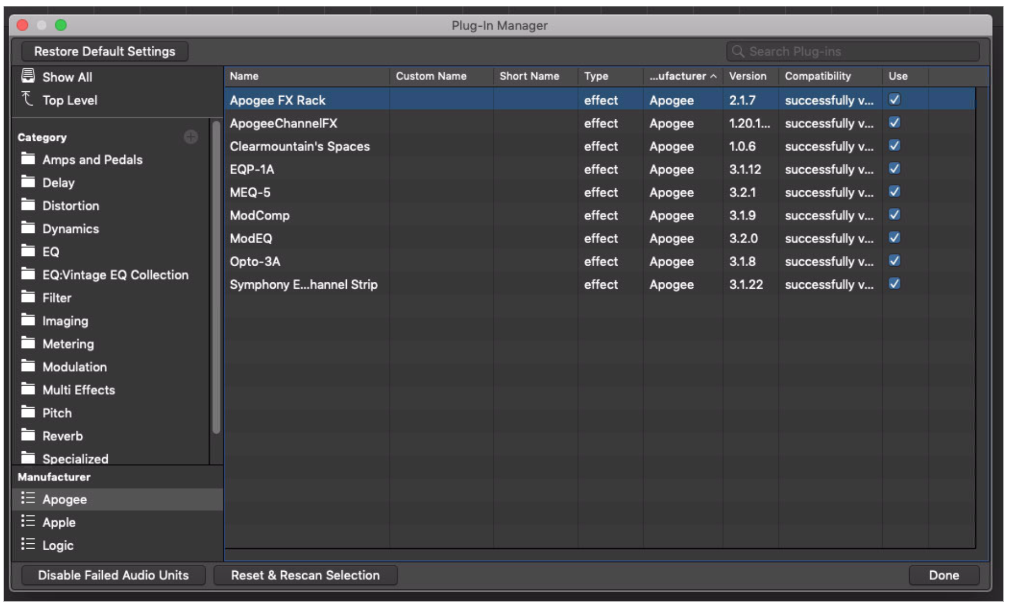Click Reset & Rescan Selection

pos(305,575)
